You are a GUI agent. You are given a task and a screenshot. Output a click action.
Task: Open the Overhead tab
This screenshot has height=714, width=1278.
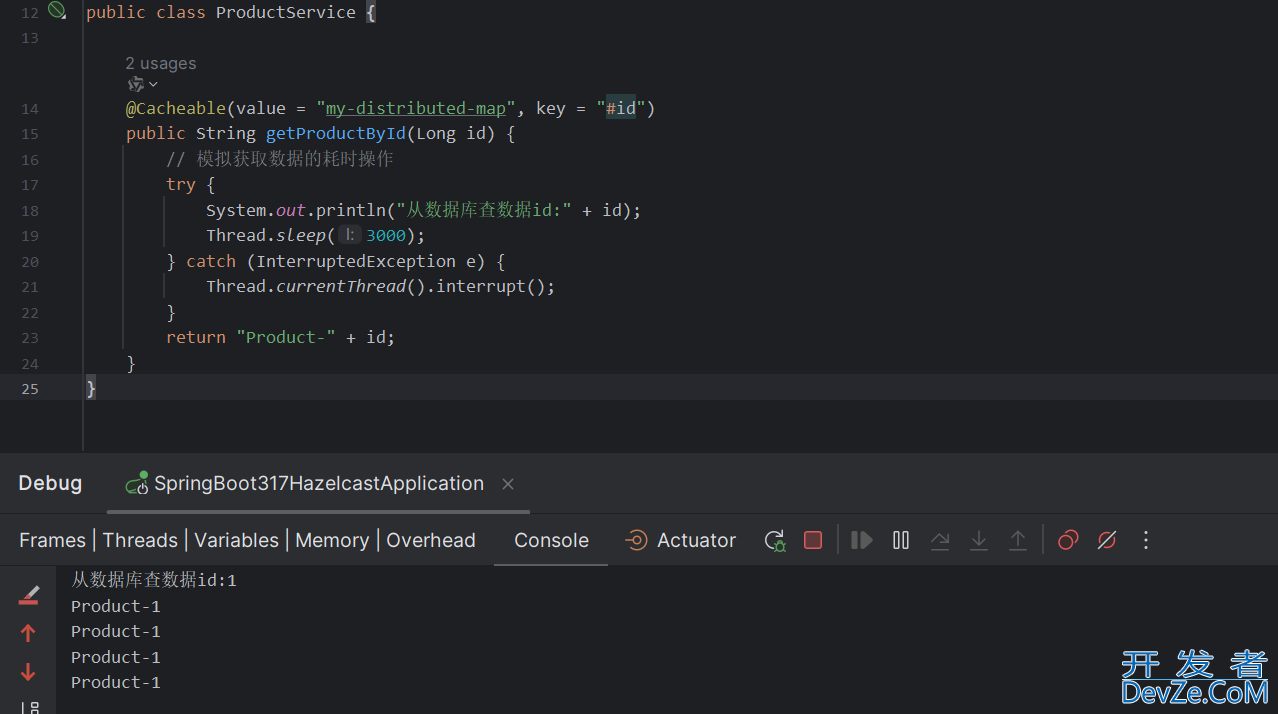pos(431,540)
